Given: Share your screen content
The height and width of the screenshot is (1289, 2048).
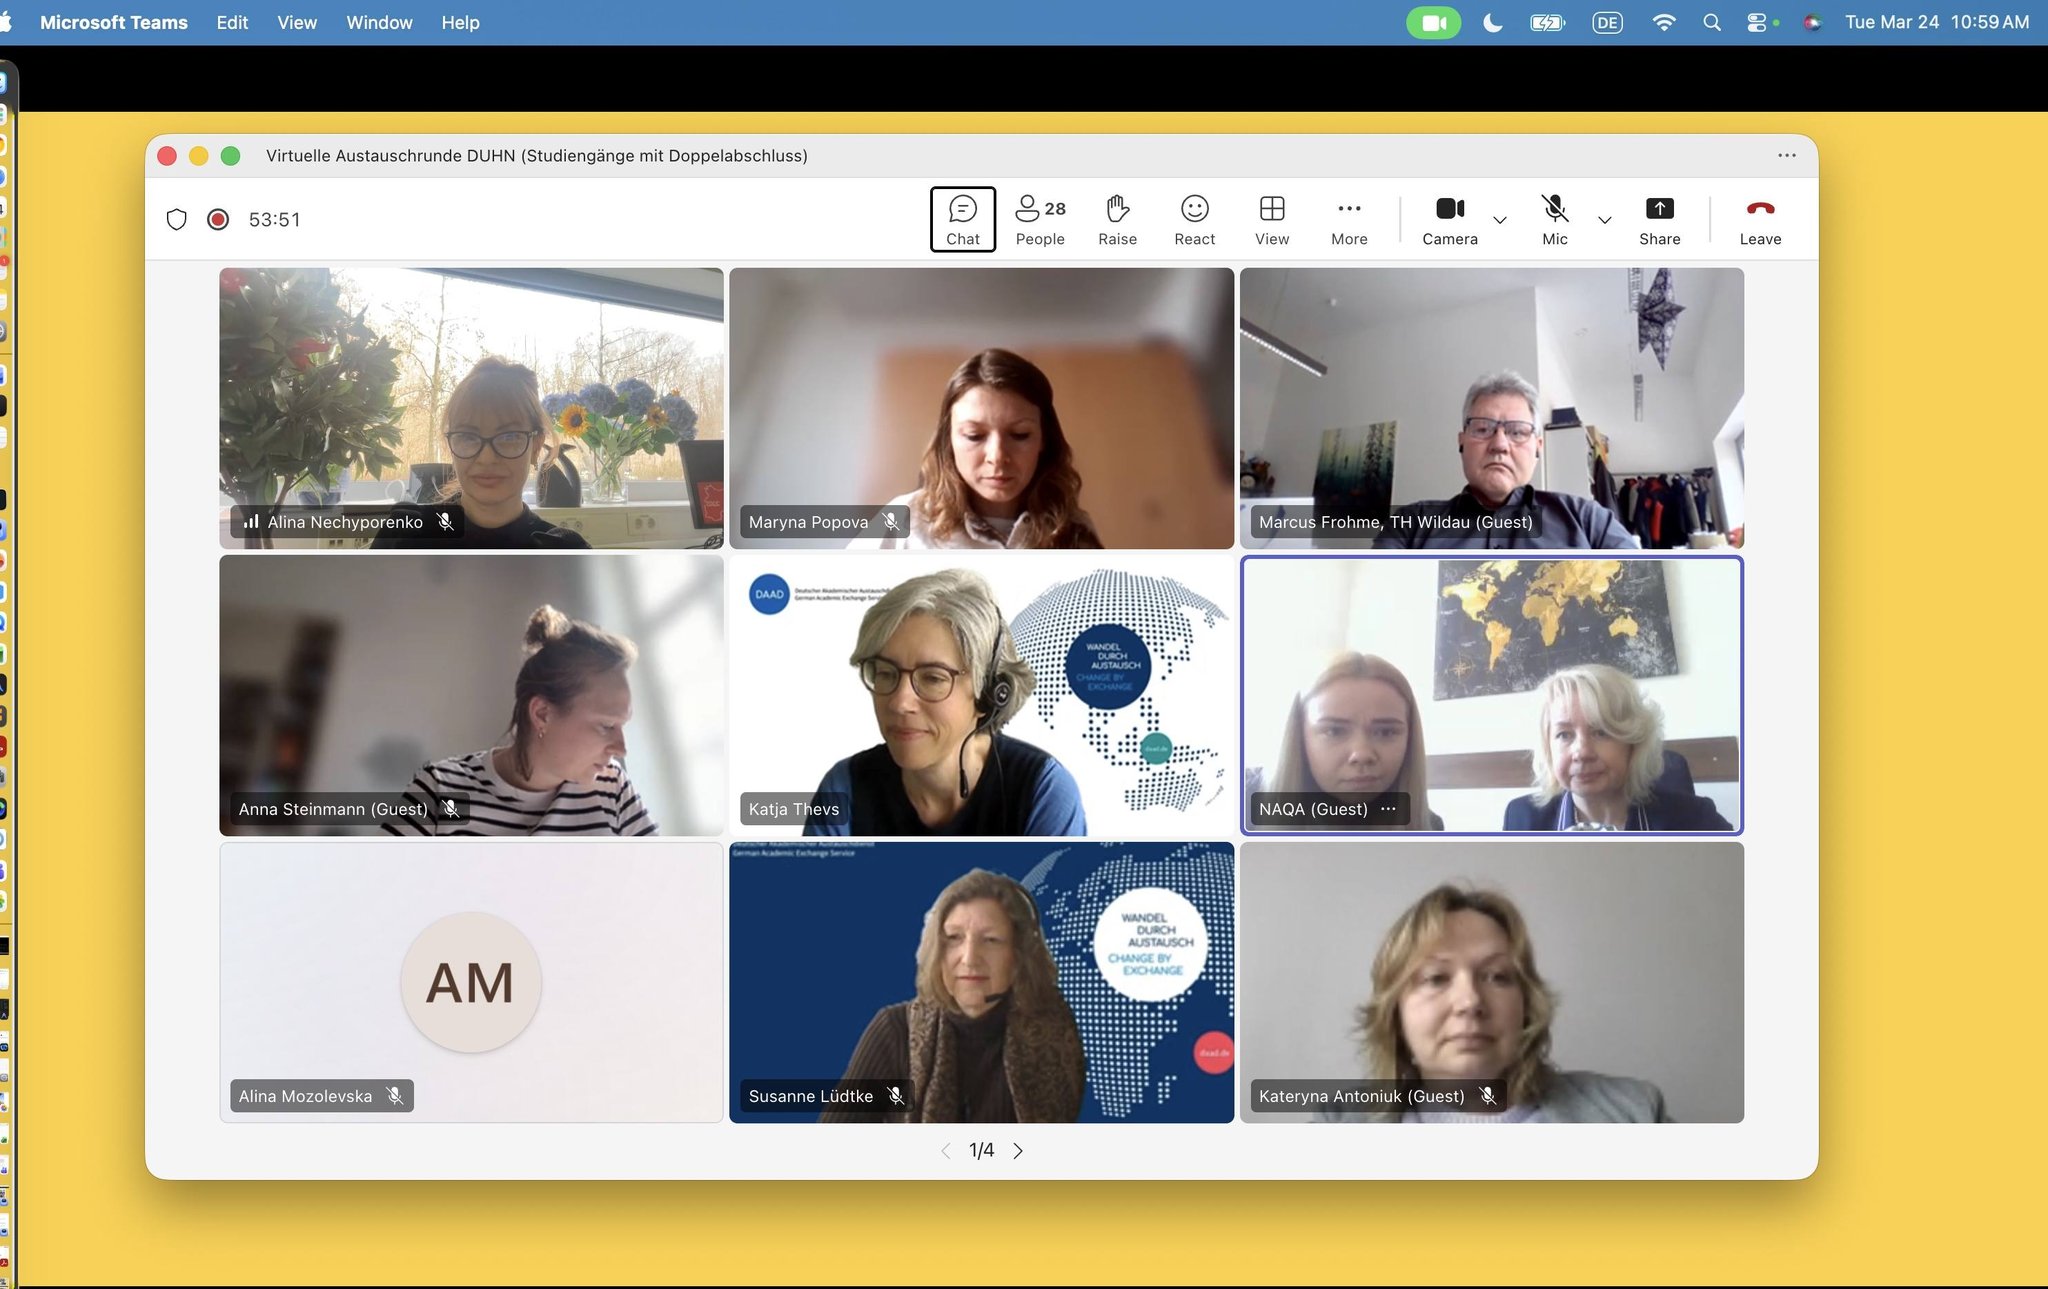Looking at the screenshot, I should click(1659, 220).
